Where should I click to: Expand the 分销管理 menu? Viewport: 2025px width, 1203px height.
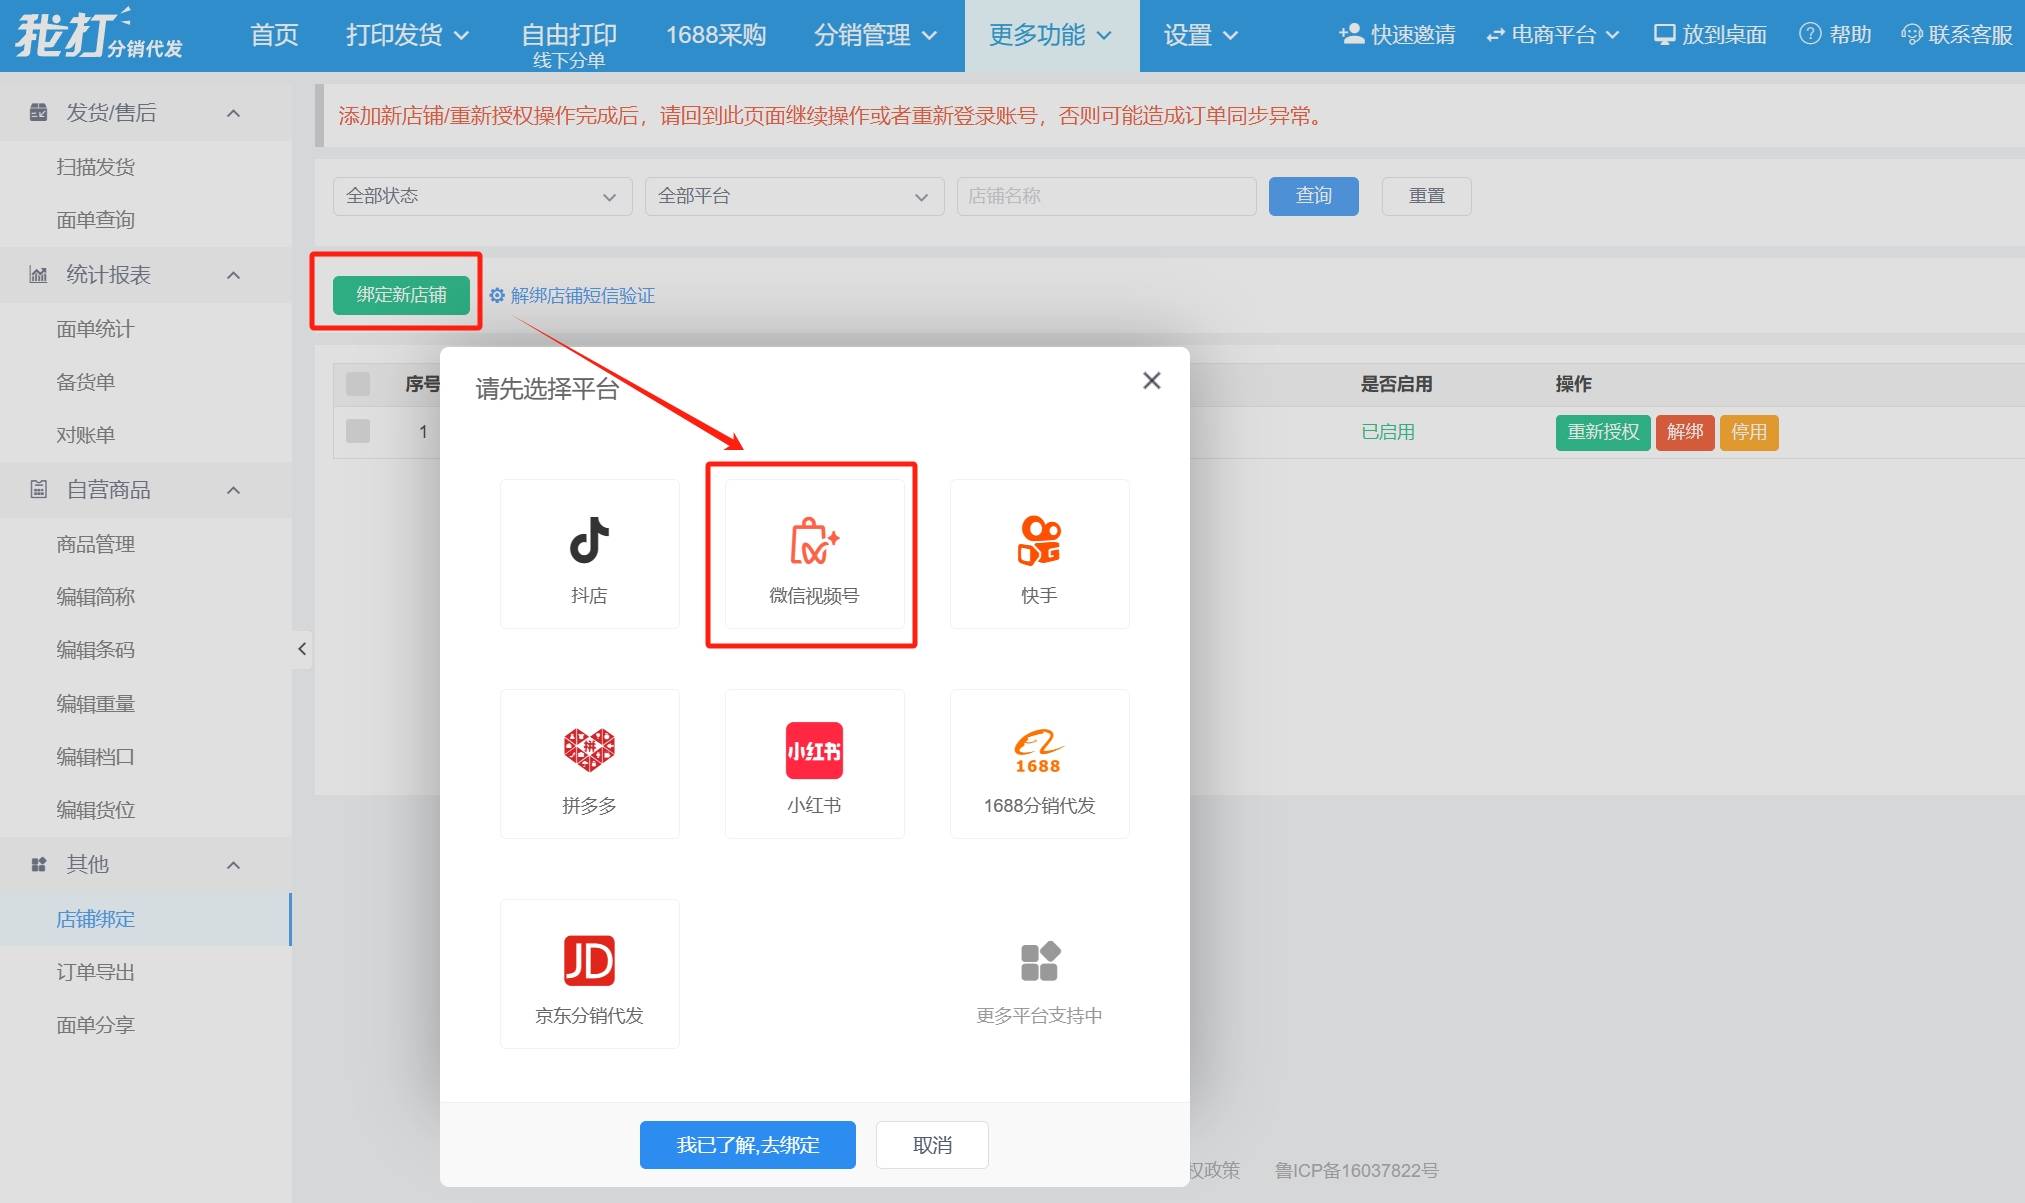click(875, 35)
